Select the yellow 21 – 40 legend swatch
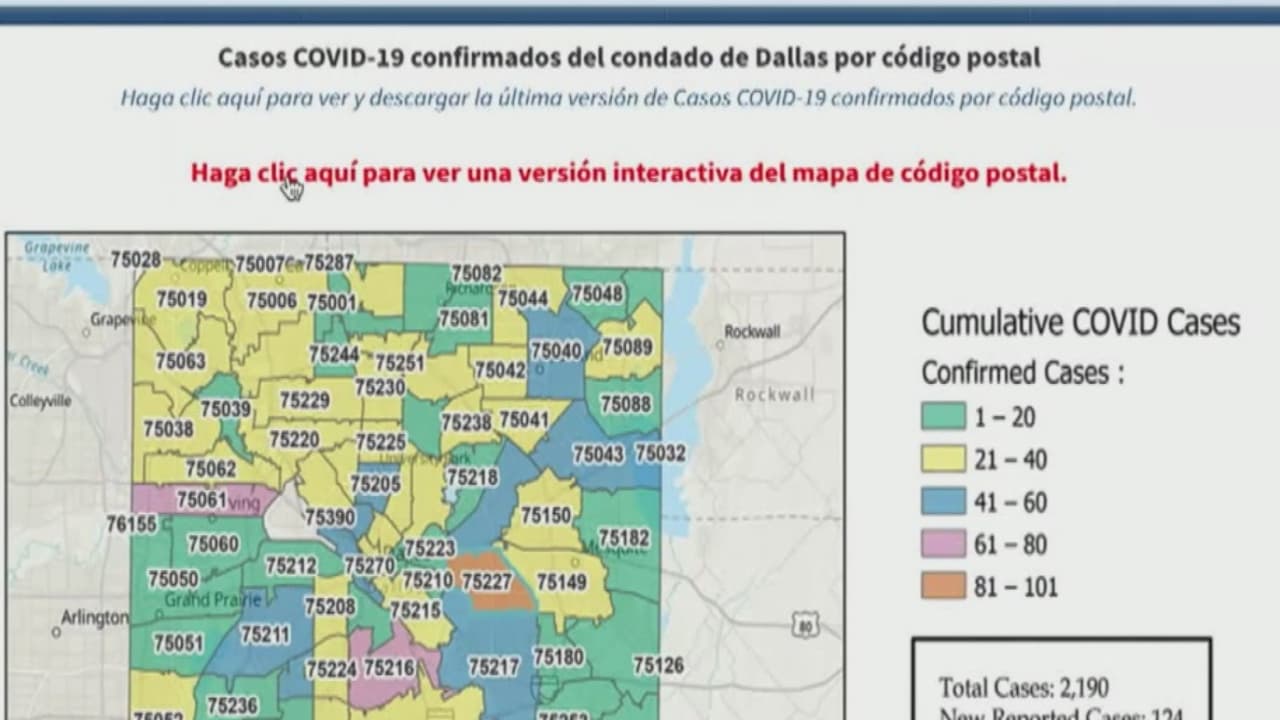This screenshot has width=1280, height=720. [943, 460]
